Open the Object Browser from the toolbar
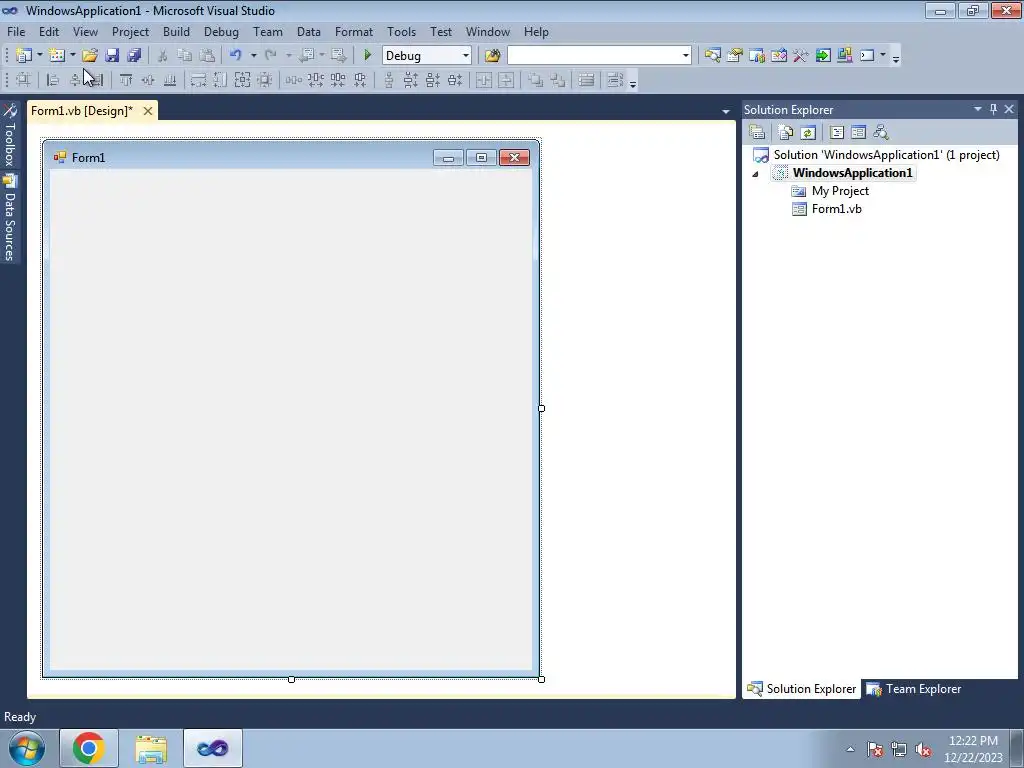 tap(778, 56)
